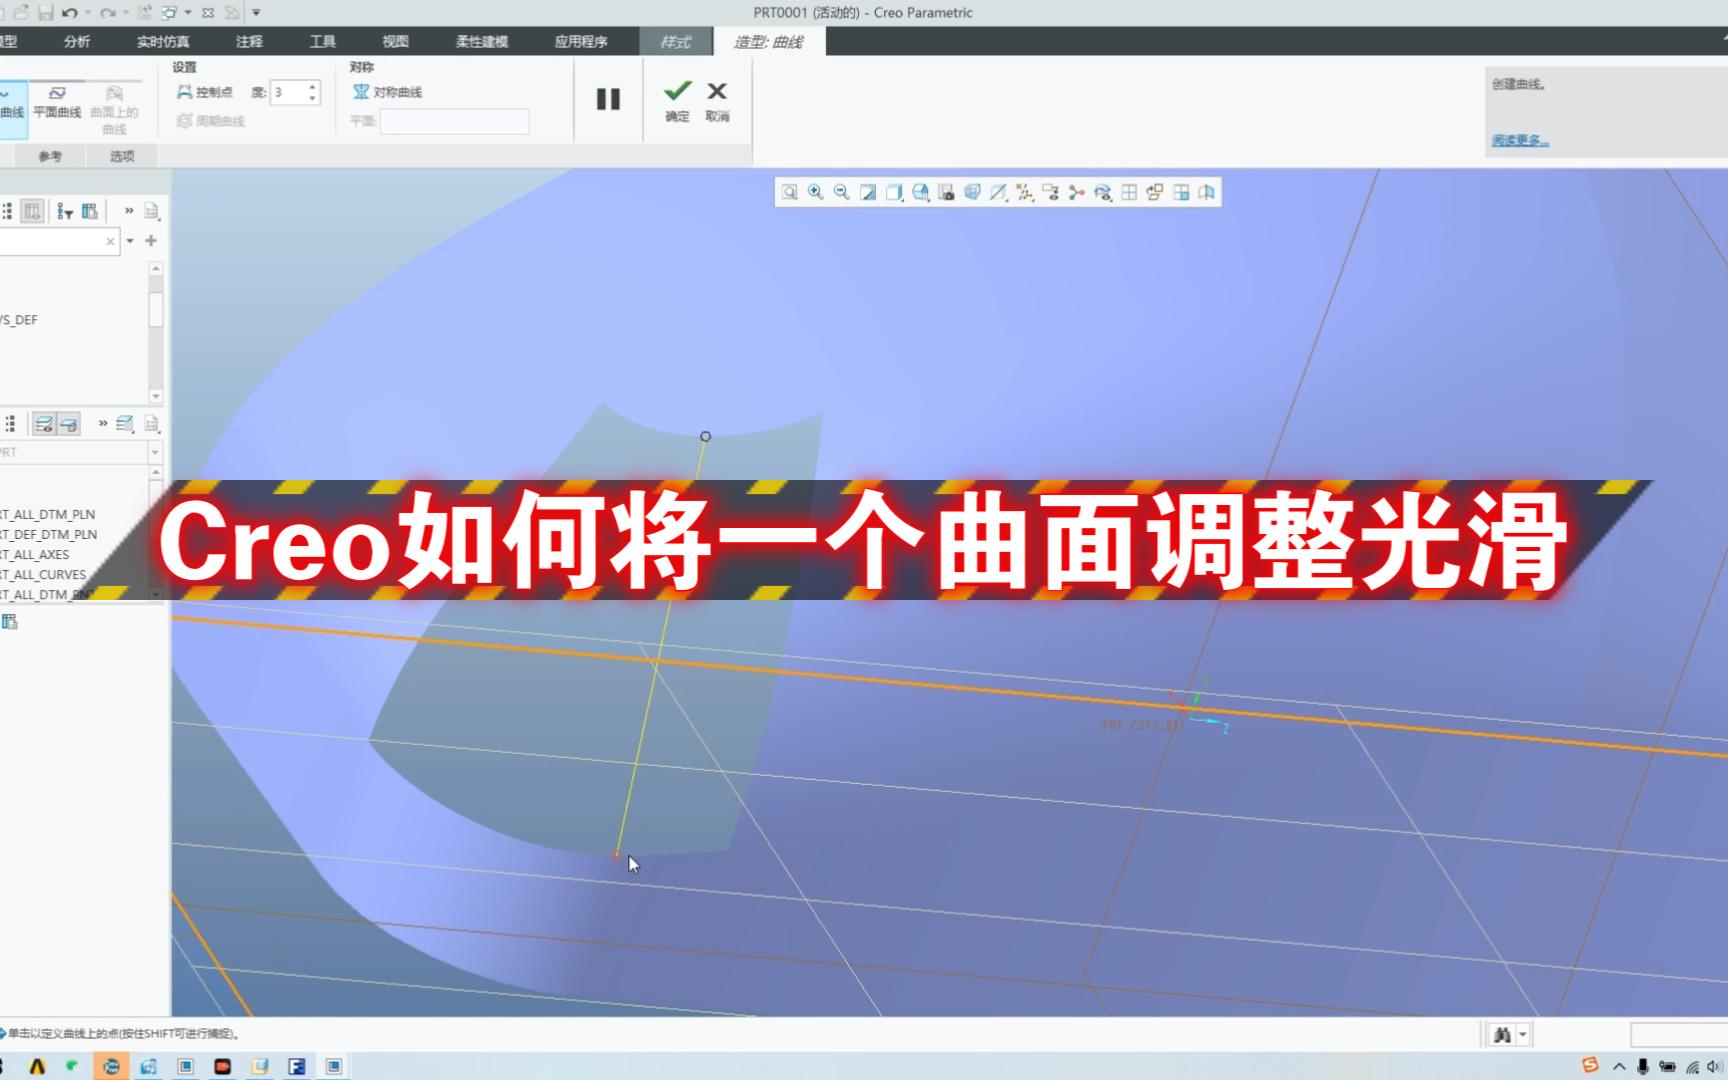Open the 工具 (Tools) ribbon tab
This screenshot has width=1728, height=1080.
323,41
